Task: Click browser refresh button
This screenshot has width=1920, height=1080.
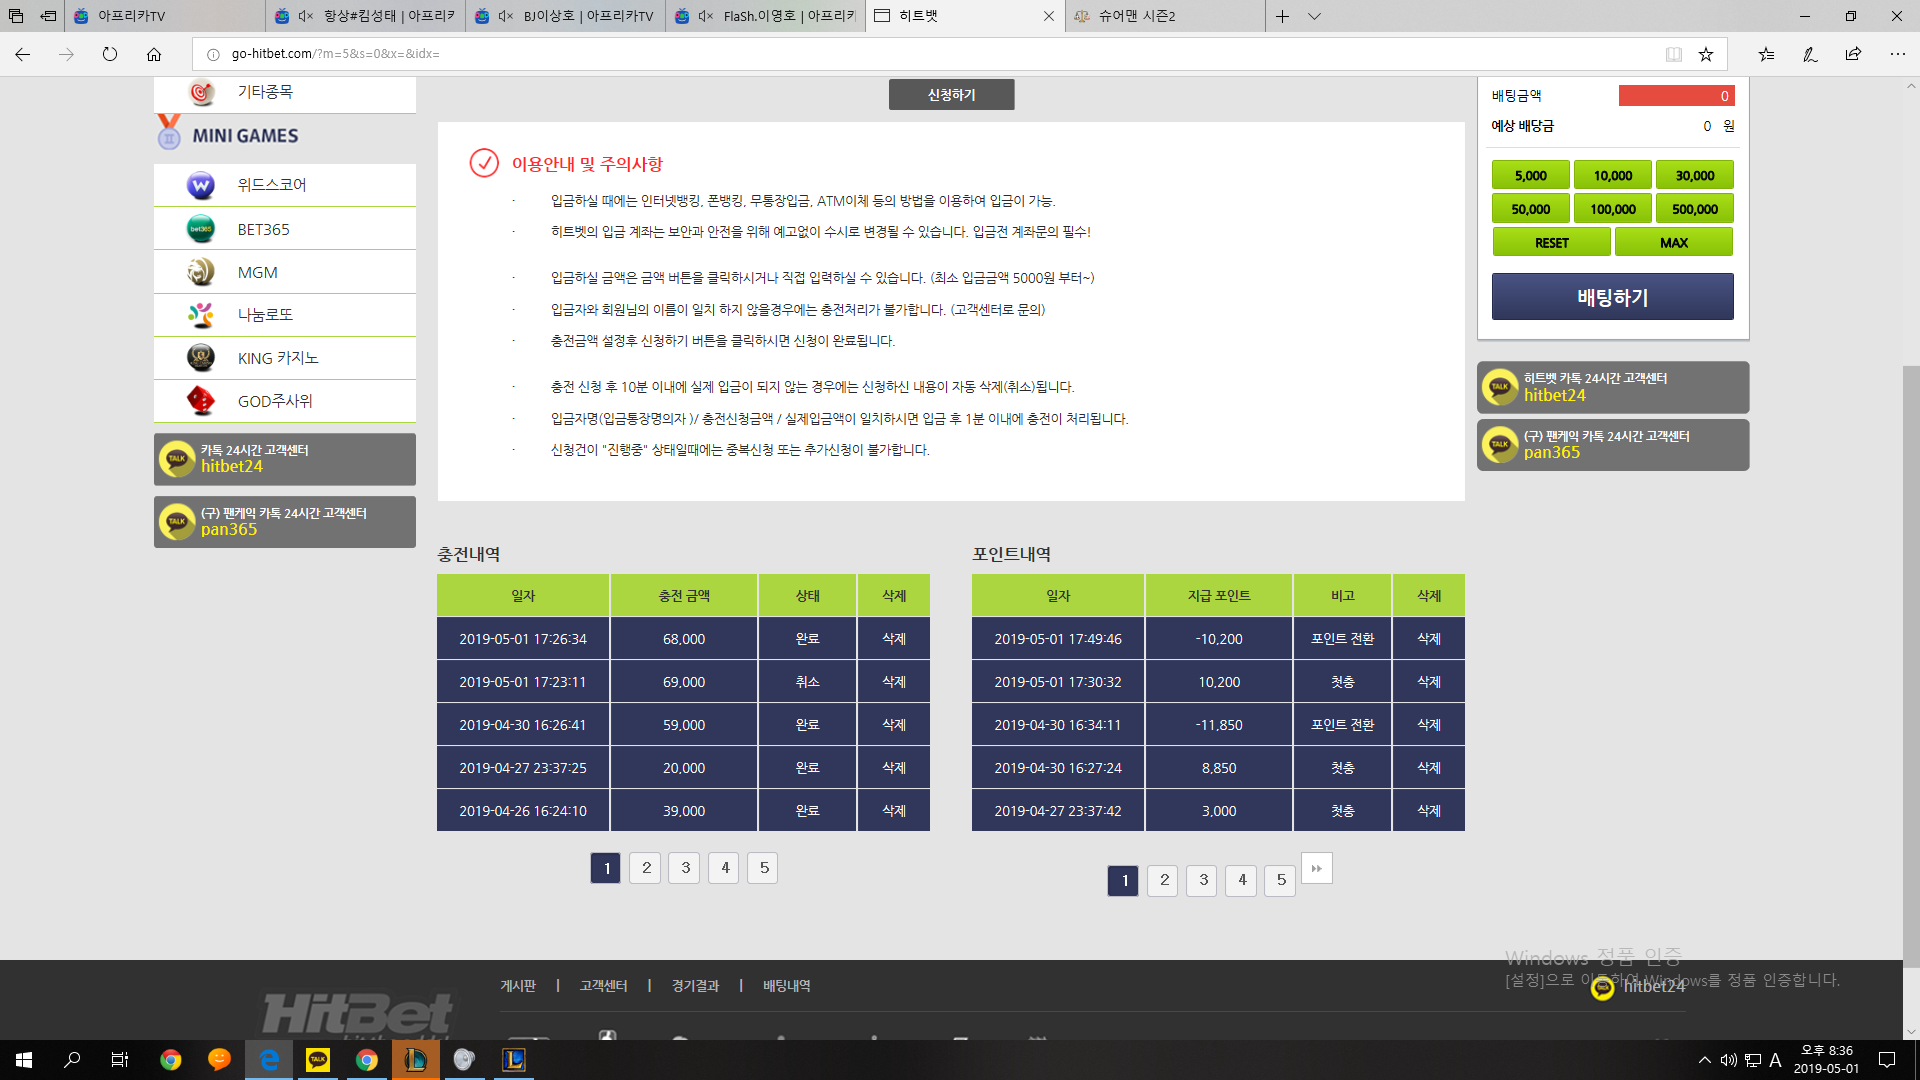Action: (x=110, y=54)
